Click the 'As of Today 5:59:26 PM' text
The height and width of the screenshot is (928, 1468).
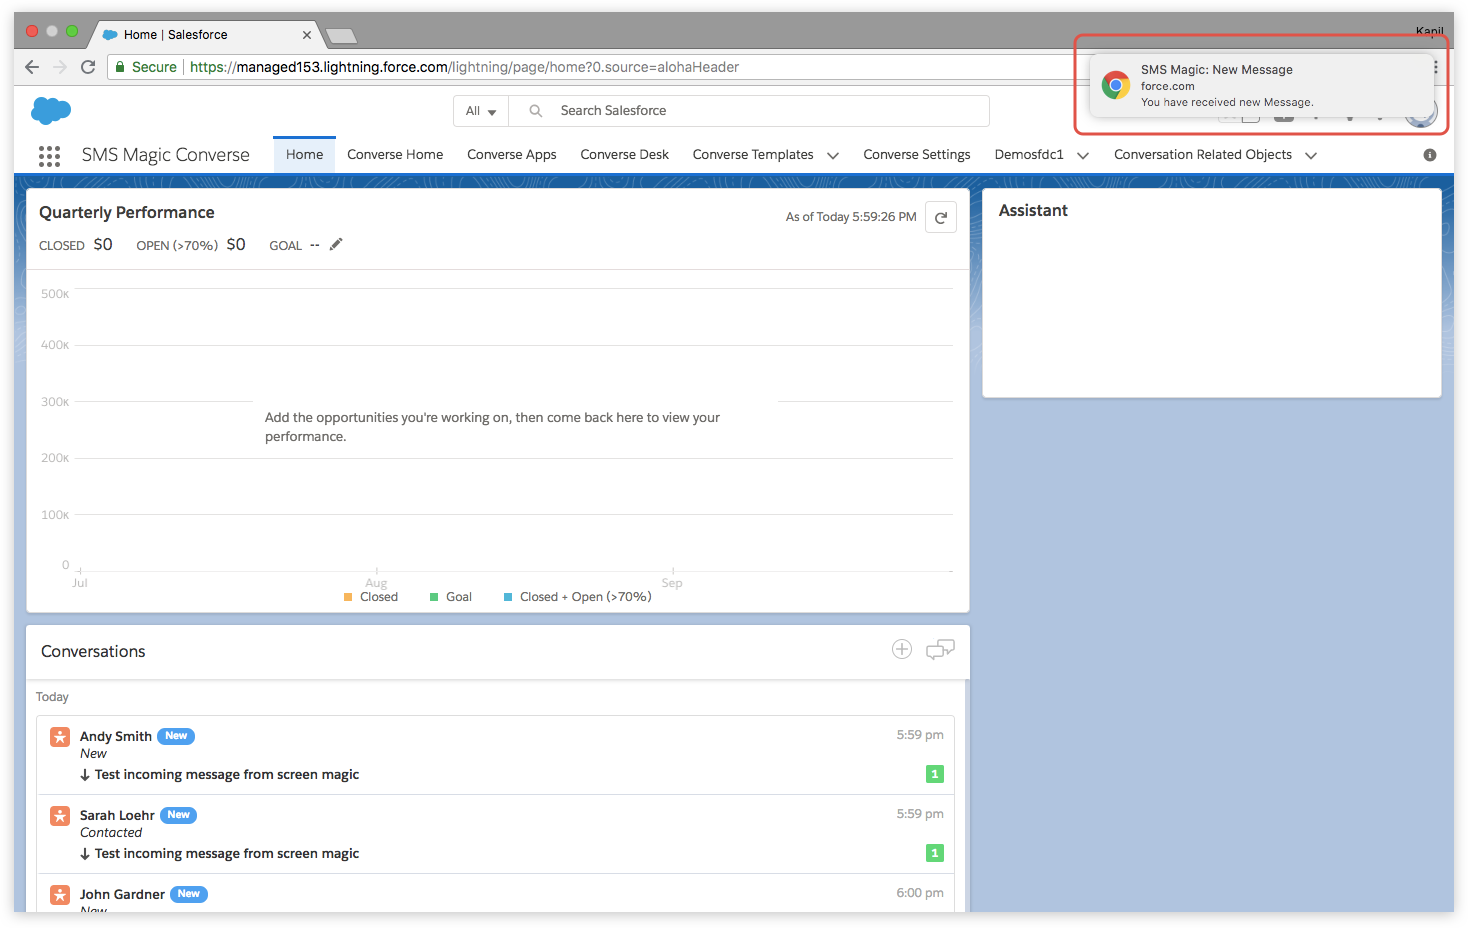click(x=851, y=217)
